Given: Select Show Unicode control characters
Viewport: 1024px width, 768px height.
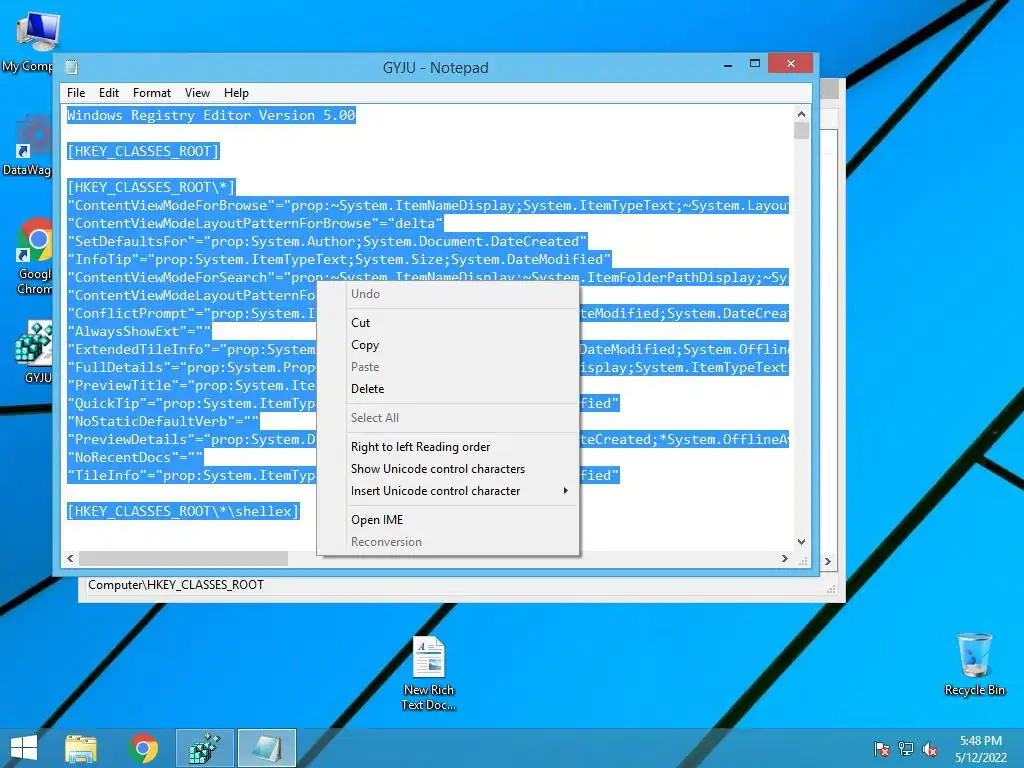Looking at the screenshot, I should tap(448, 469).
